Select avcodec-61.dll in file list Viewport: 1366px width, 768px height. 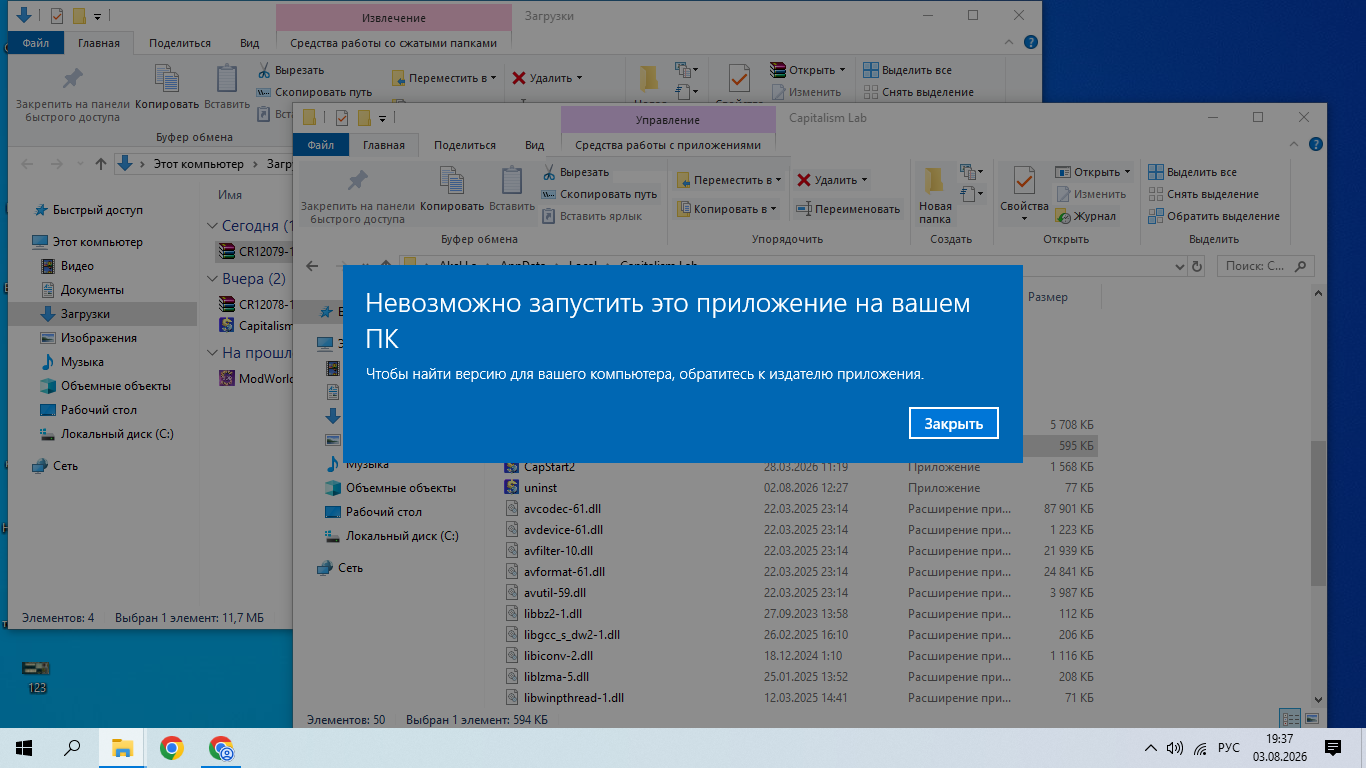[562, 509]
